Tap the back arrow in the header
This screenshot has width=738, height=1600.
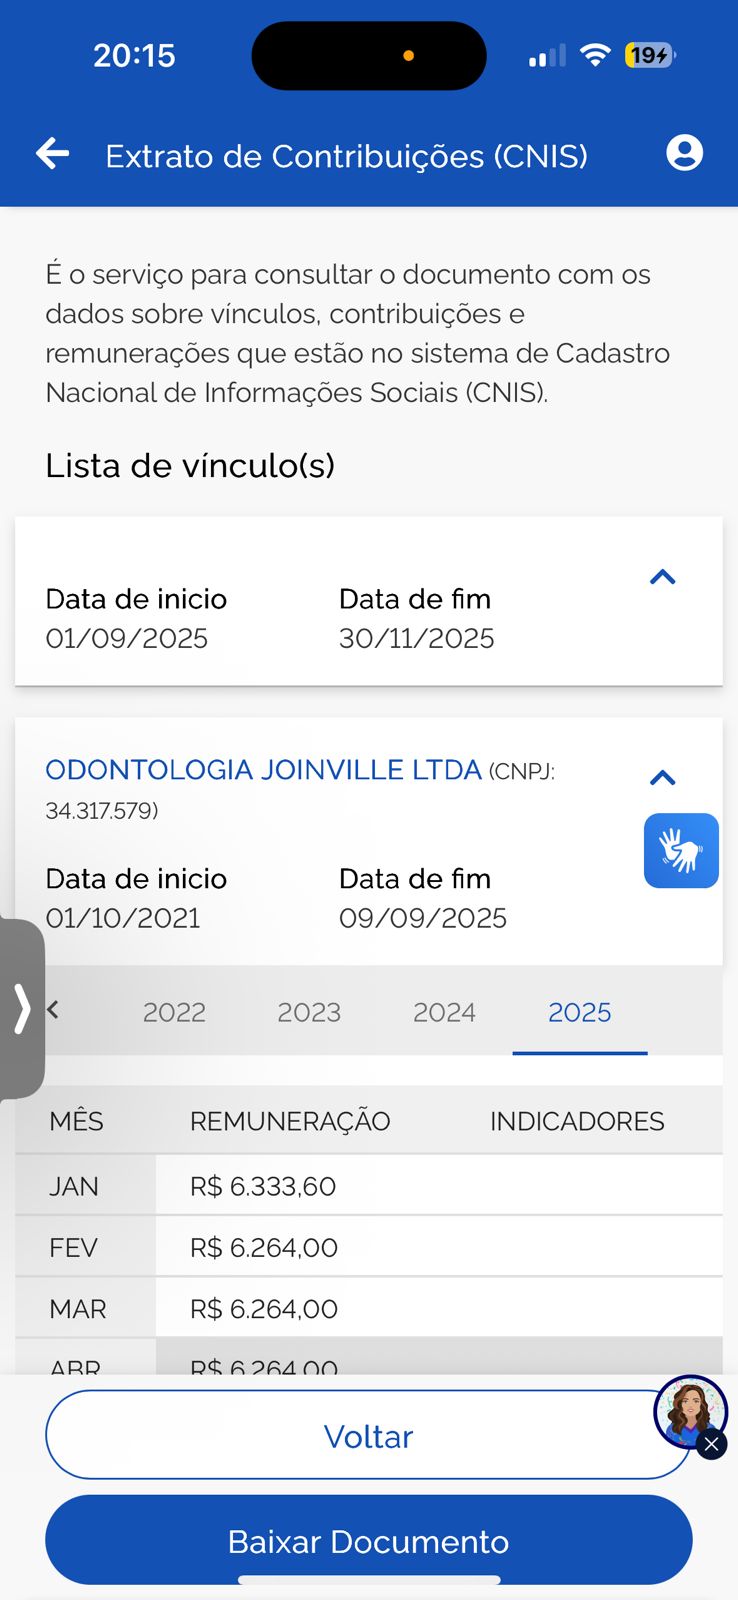point(53,154)
